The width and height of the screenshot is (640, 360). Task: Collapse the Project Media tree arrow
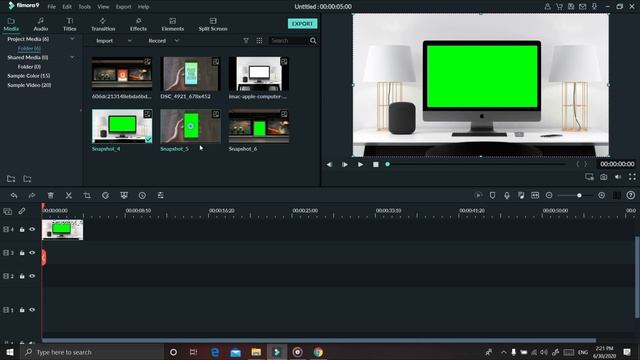coord(72,39)
